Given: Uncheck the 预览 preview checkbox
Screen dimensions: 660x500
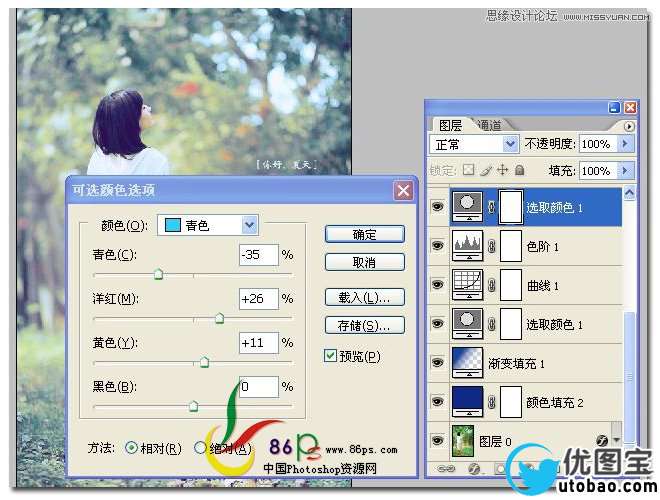Looking at the screenshot, I should tap(331, 355).
